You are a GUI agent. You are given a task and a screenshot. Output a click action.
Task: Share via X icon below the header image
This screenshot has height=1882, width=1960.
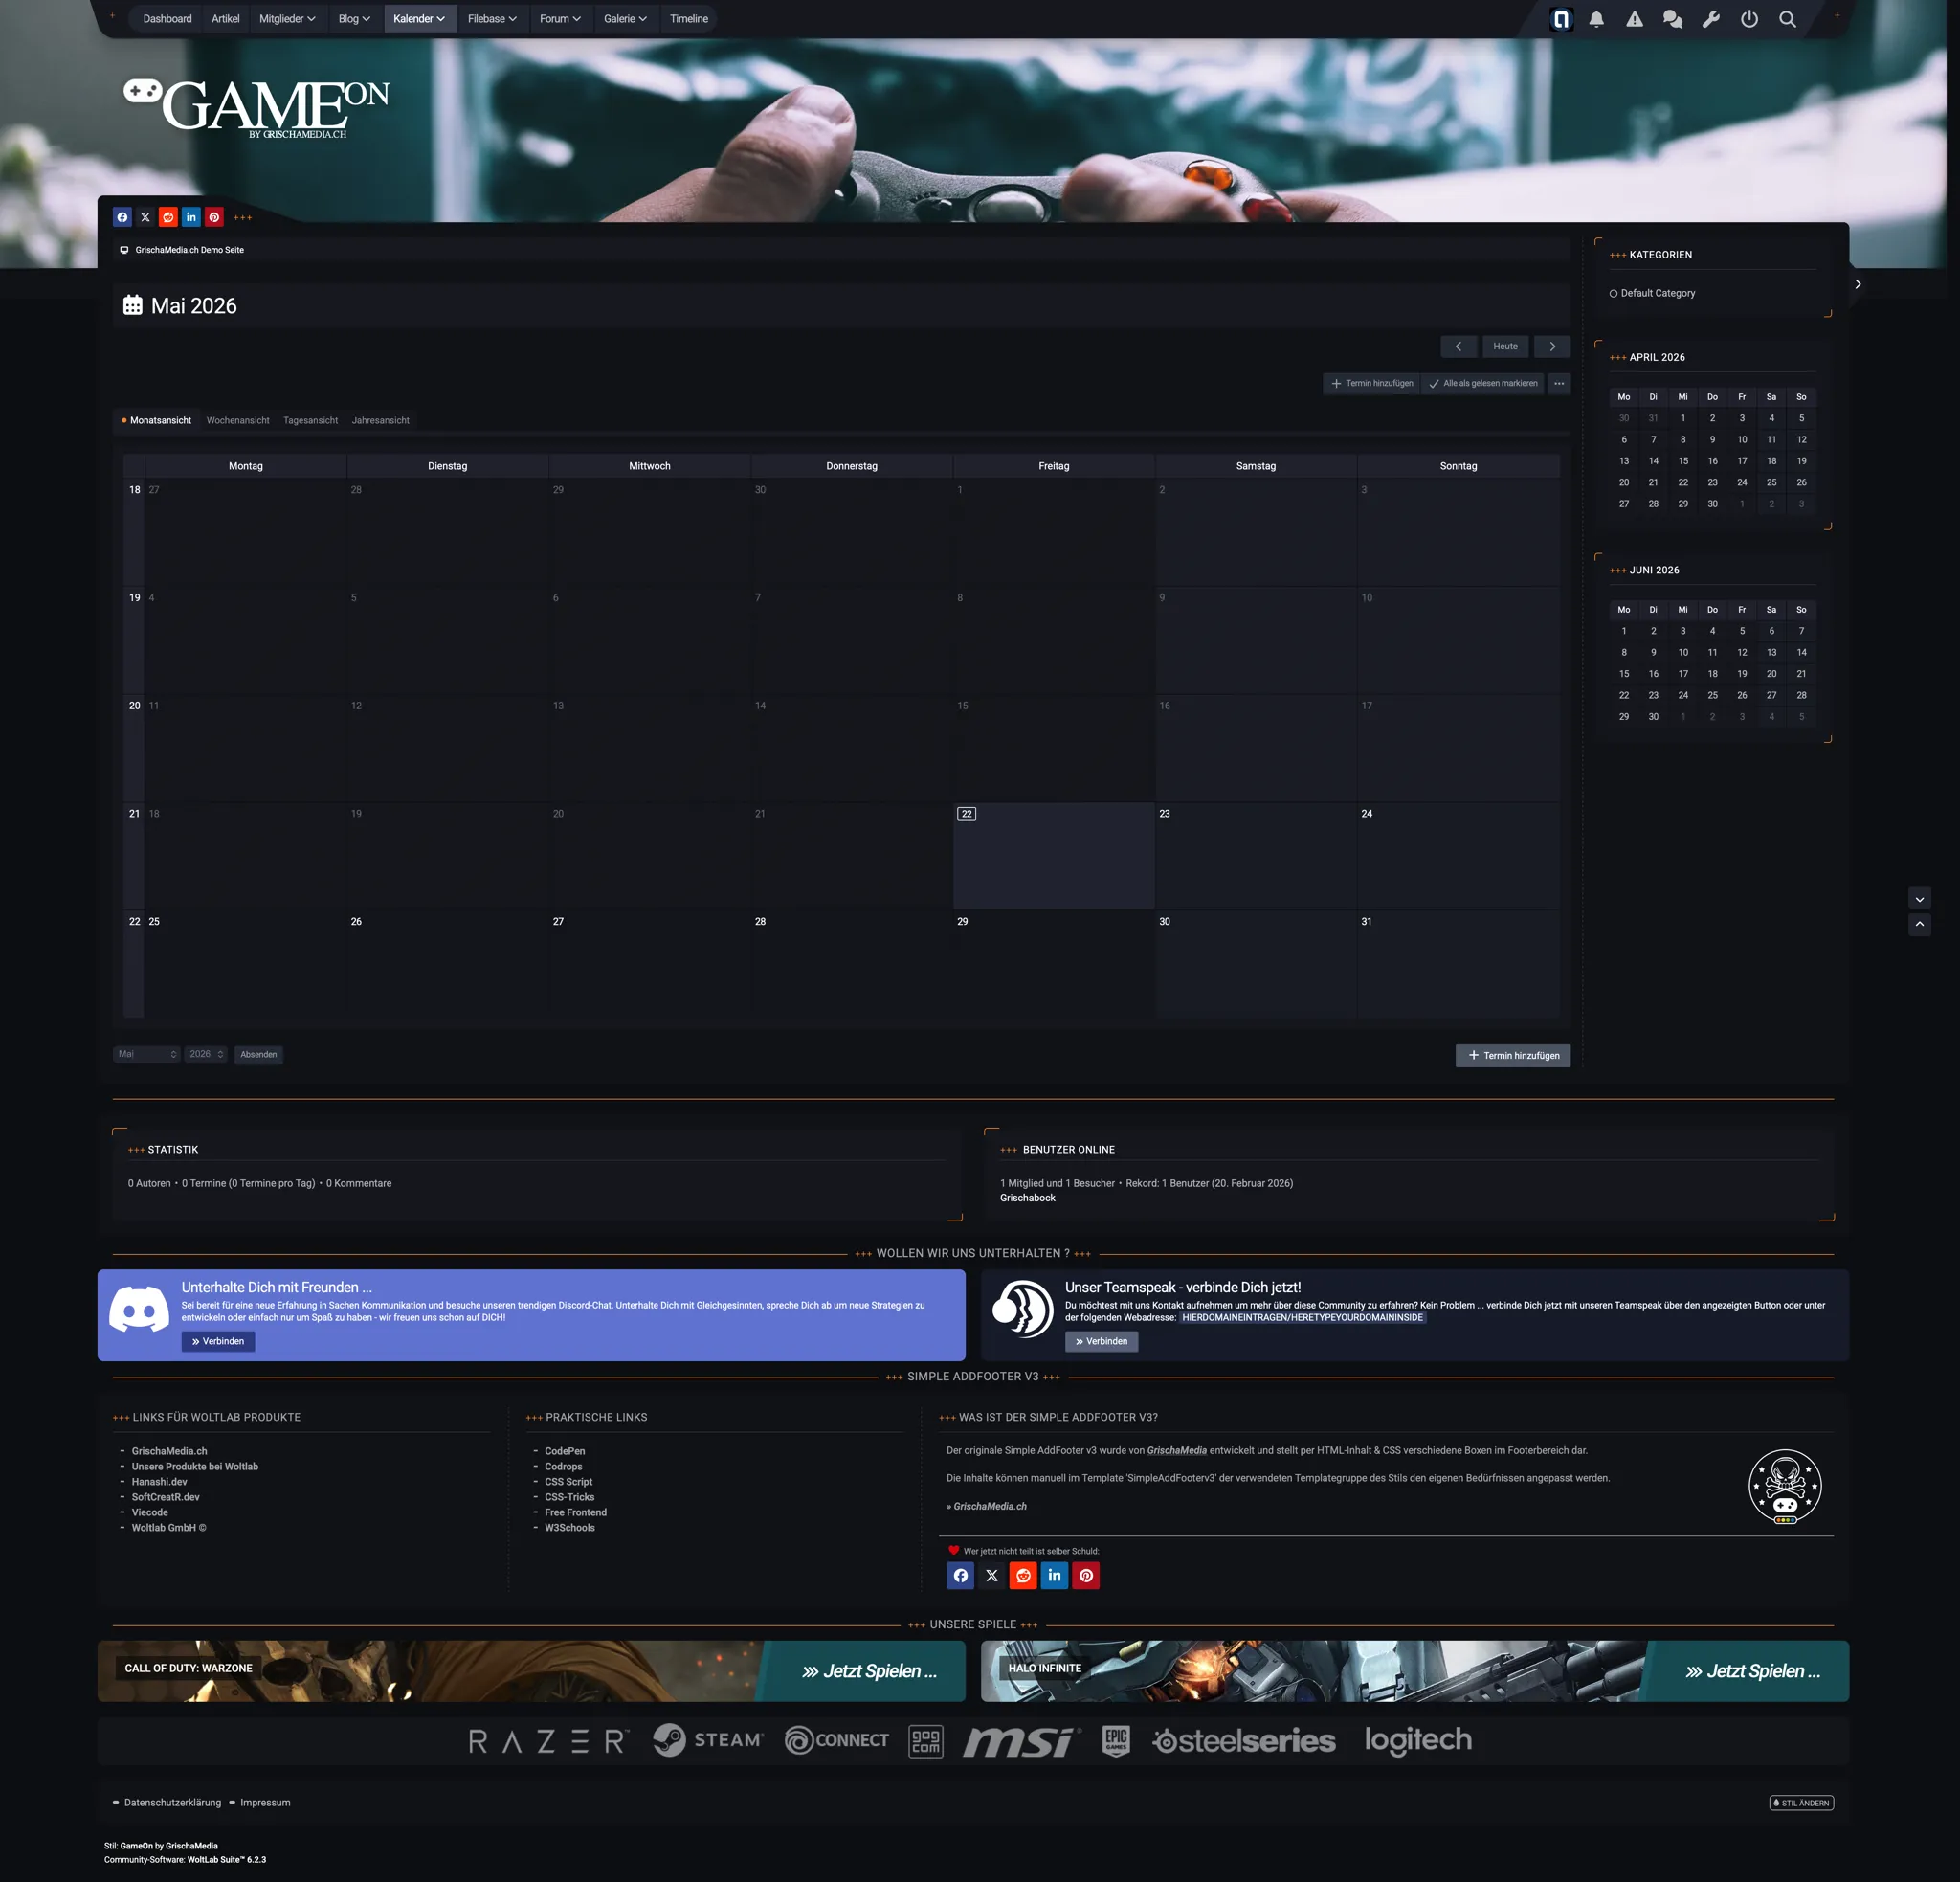[x=145, y=217]
